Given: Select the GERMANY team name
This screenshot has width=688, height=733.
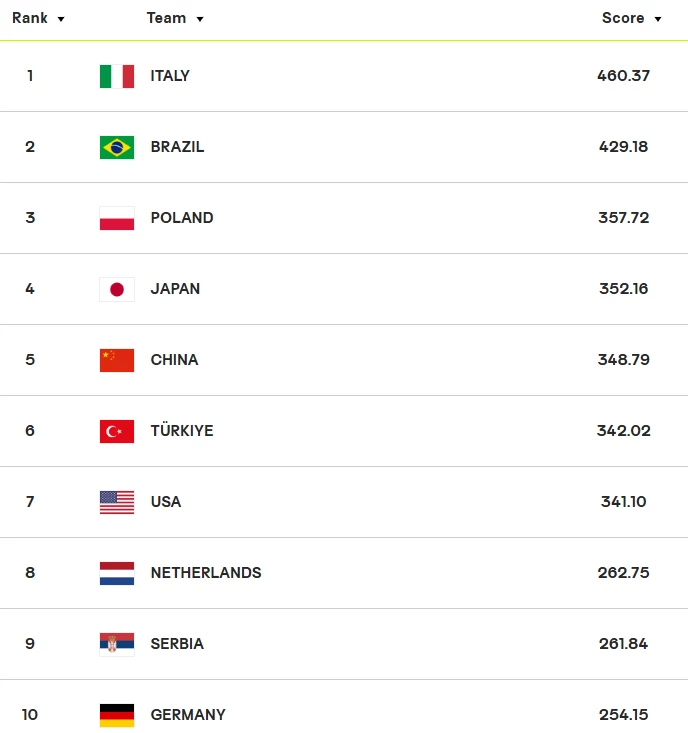Looking at the screenshot, I should pyautogui.click(x=188, y=715).
